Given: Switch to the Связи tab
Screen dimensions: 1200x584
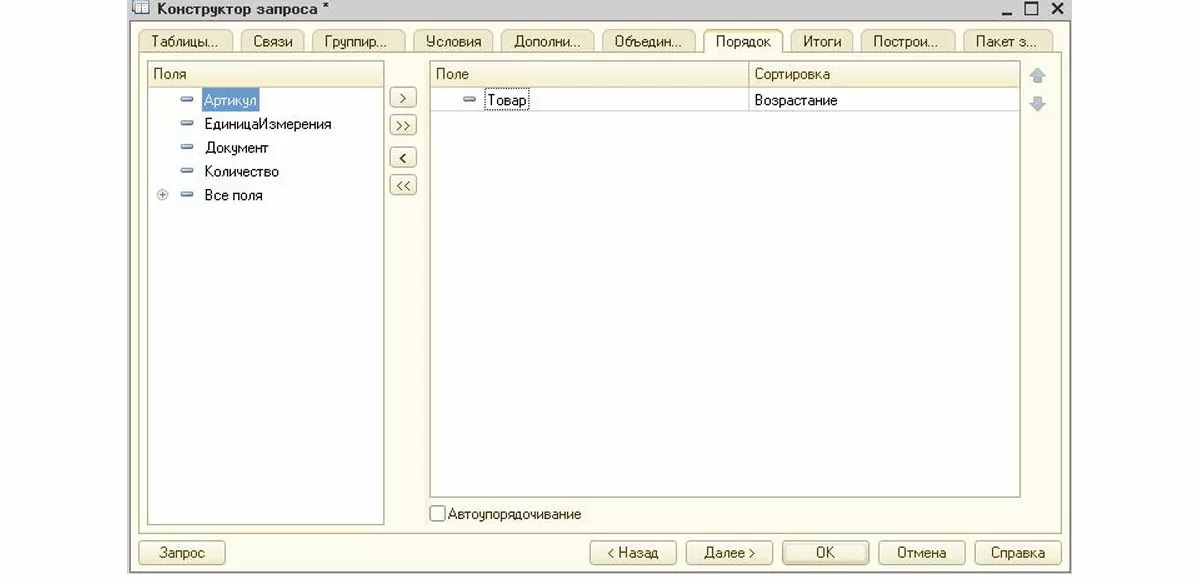Looking at the screenshot, I should point(273,42).
